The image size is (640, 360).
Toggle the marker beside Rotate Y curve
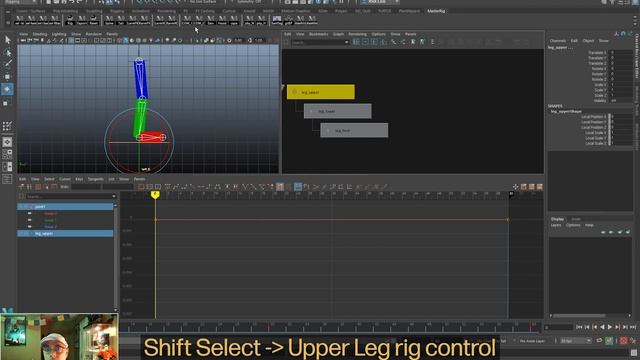29,220
